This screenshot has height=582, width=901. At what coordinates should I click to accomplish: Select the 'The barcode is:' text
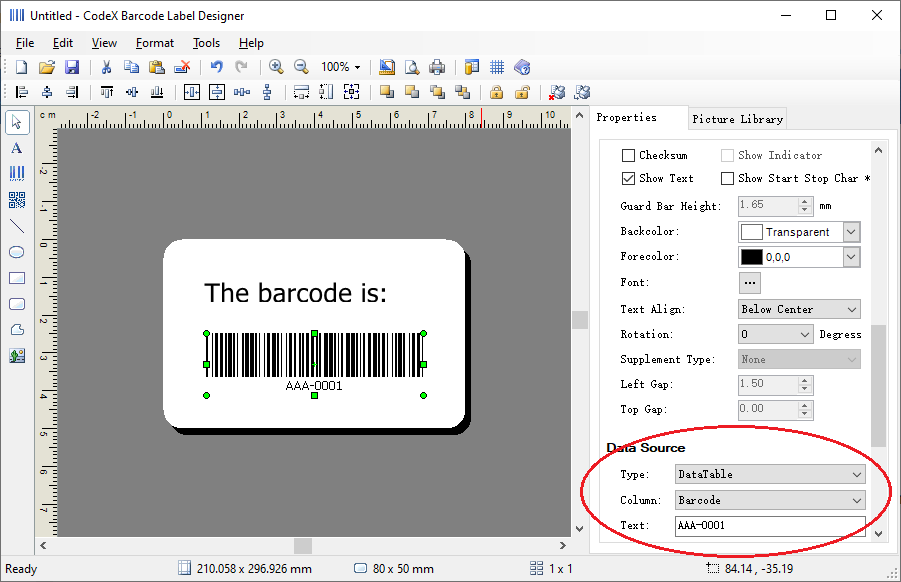295,293
